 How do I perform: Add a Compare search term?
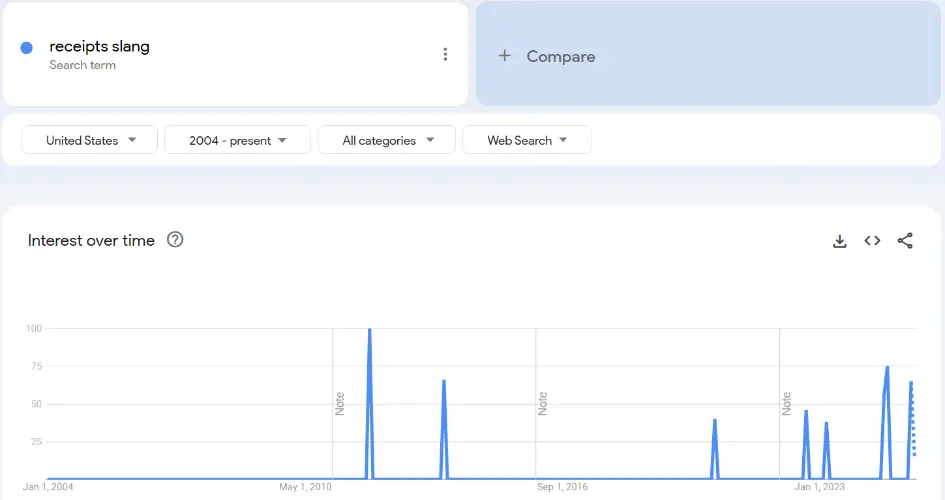708,54
